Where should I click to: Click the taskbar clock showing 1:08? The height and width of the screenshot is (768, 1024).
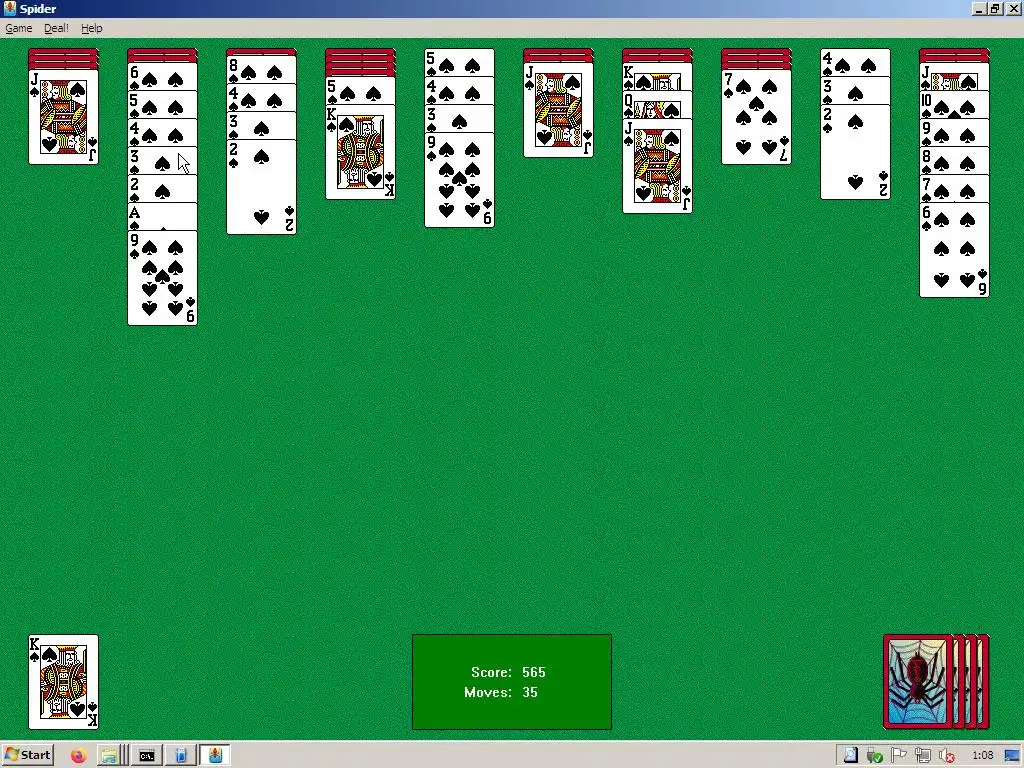[982, 756]
